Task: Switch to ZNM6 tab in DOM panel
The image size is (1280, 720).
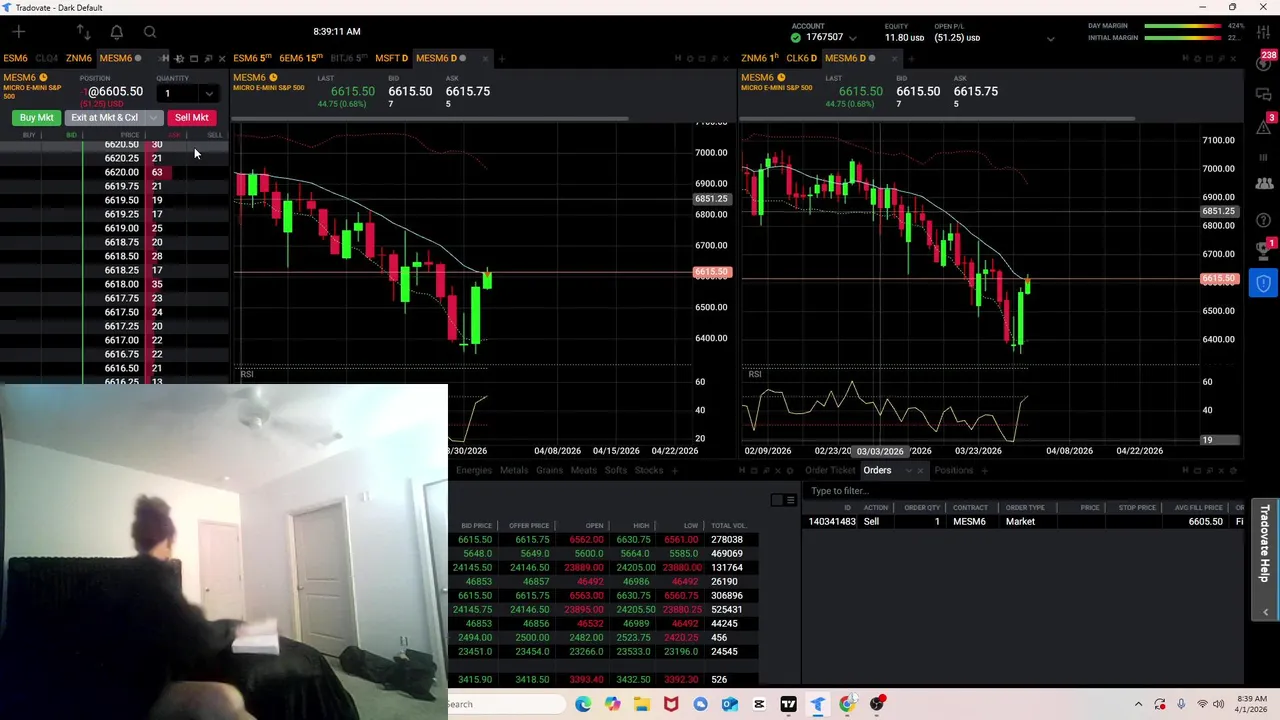Action: pos(78,58)
